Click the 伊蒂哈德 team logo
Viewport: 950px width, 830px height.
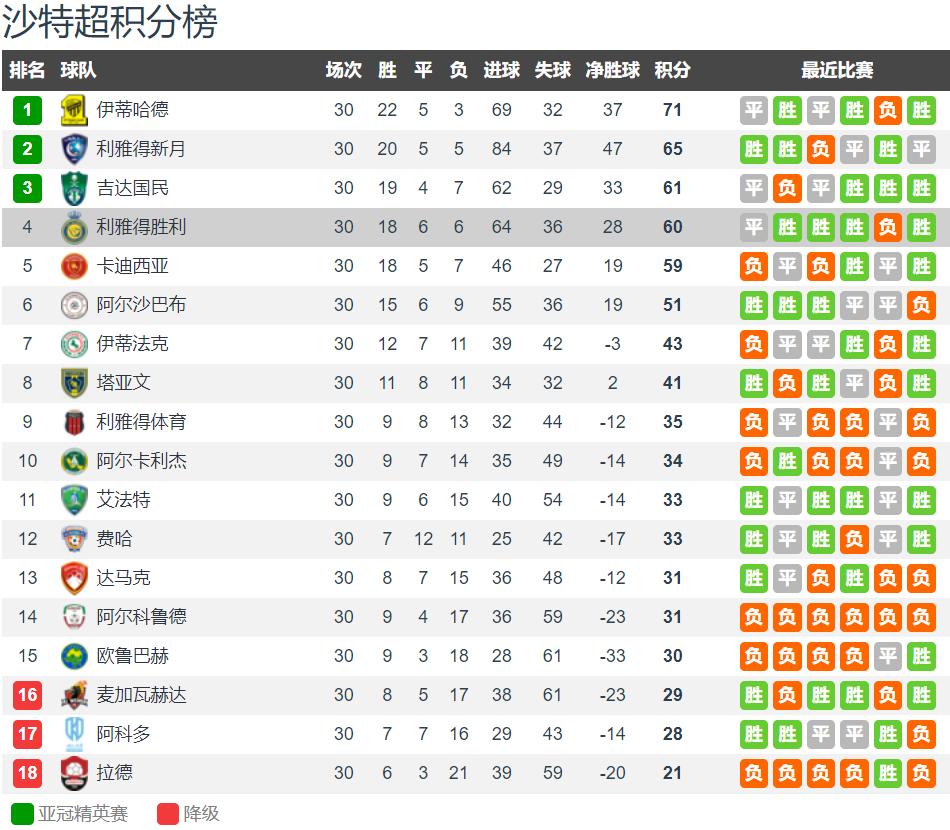74,110
